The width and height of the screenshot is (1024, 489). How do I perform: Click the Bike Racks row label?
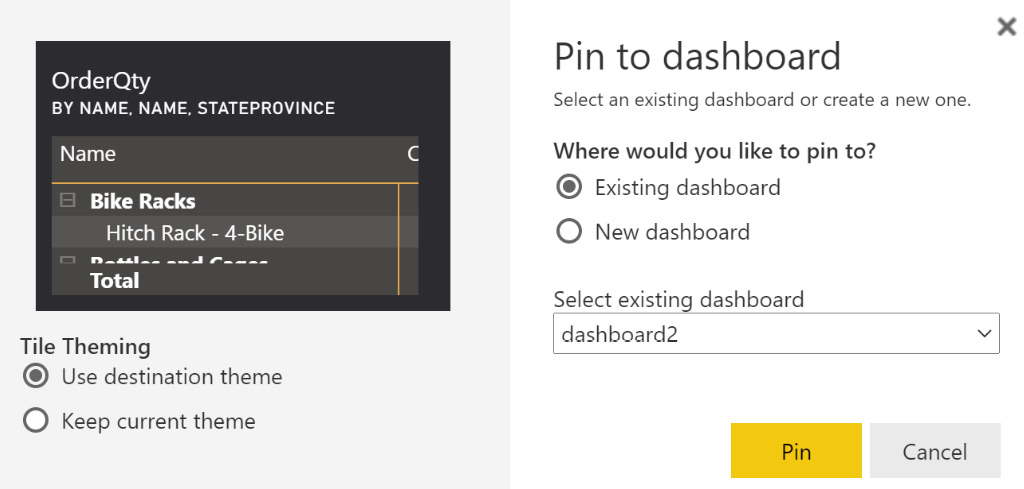point(143,201)
